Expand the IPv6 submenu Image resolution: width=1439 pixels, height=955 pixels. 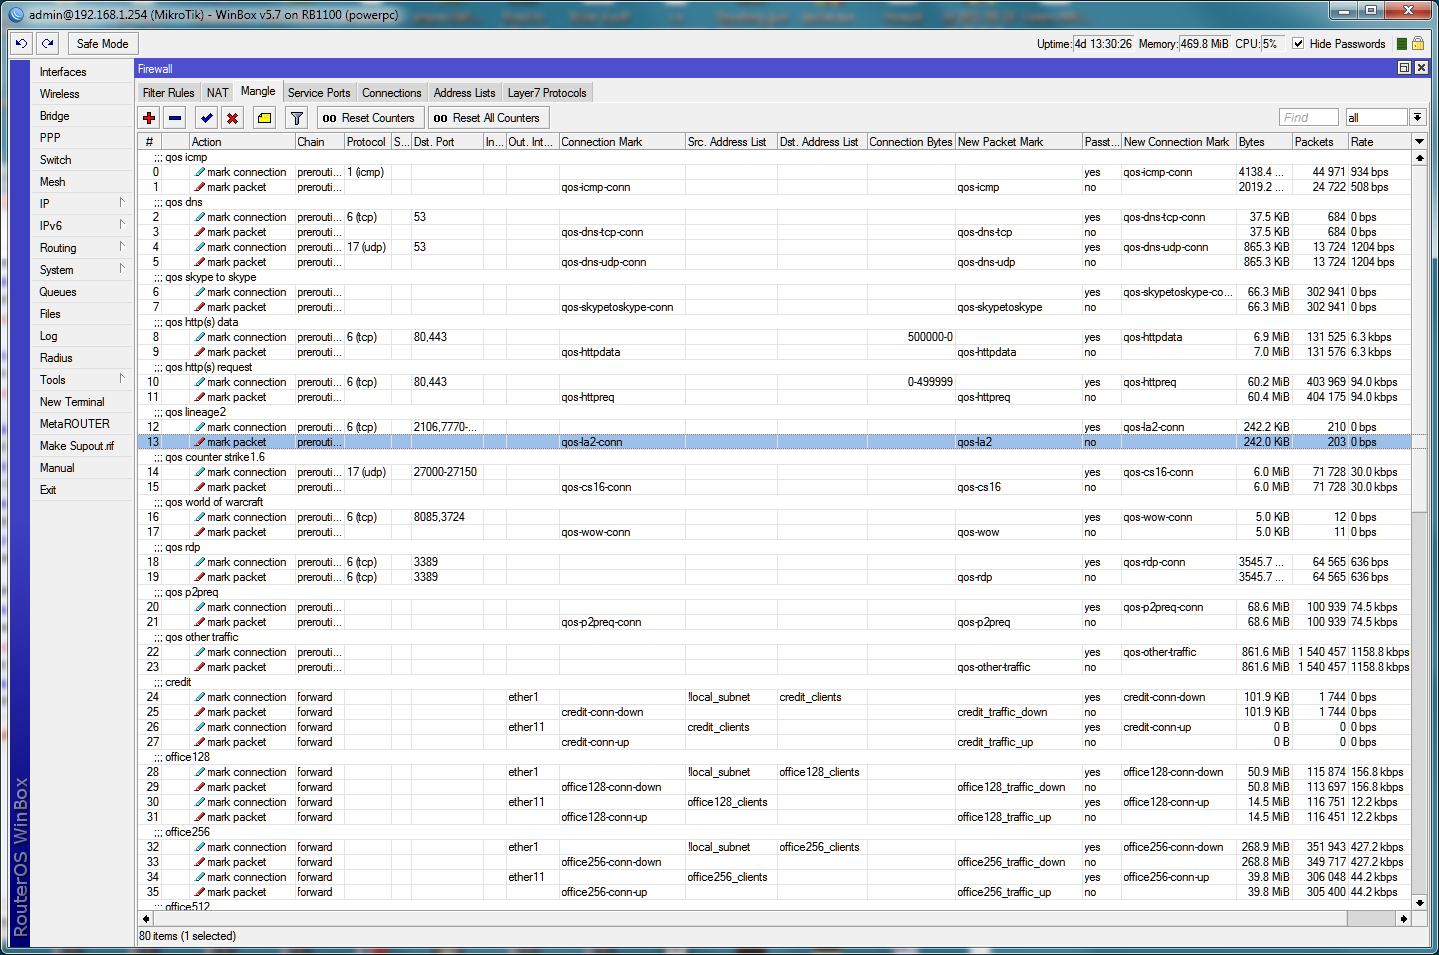coord(82,225)
